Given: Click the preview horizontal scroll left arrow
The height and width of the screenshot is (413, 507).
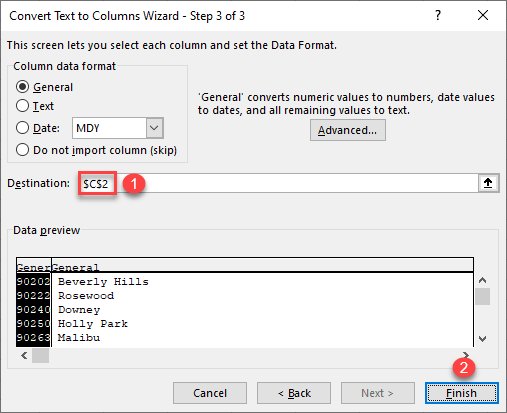Looking at the screenshot, I should [x=24, y=356].
